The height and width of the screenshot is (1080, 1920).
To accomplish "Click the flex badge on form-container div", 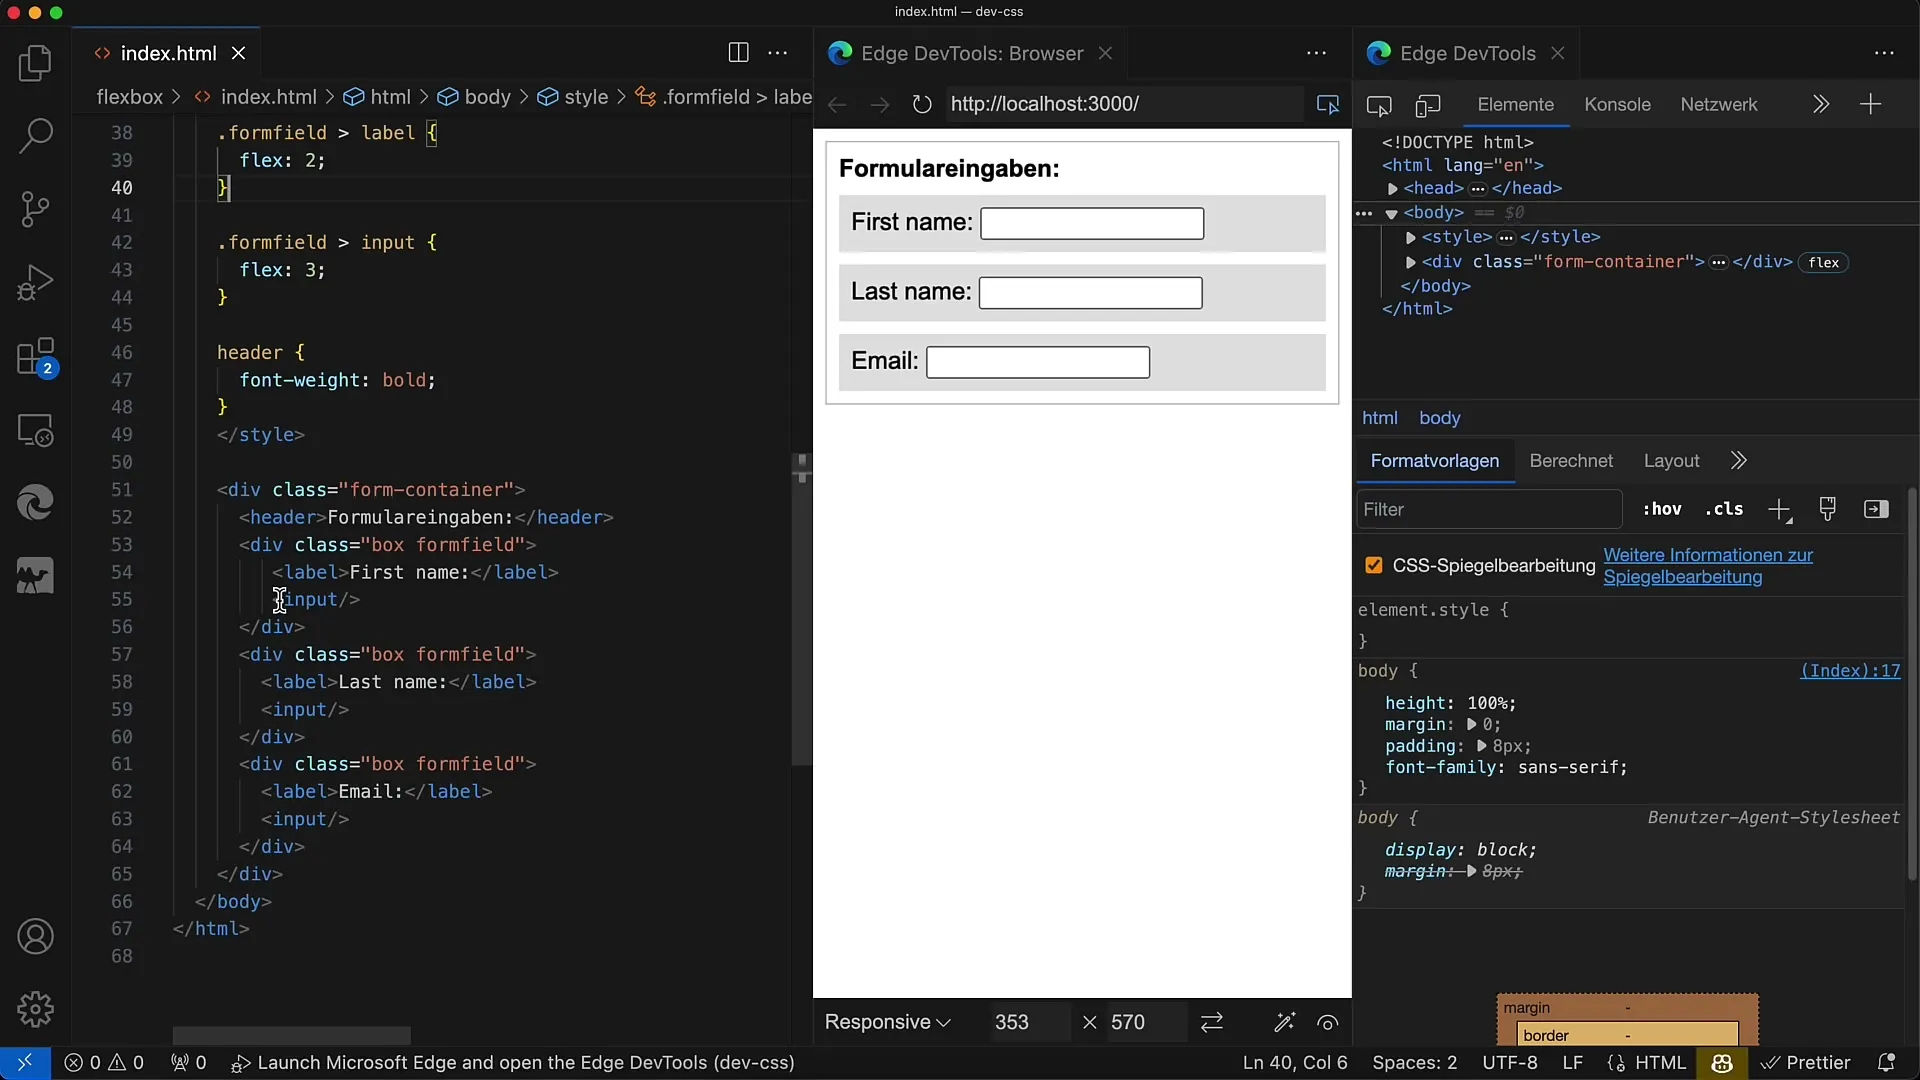I will [1824, 262].
